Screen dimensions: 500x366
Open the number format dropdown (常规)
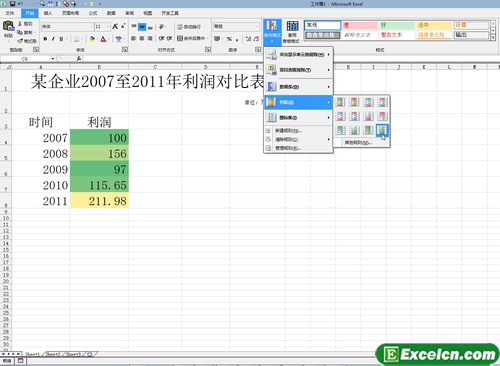point(257,26)
